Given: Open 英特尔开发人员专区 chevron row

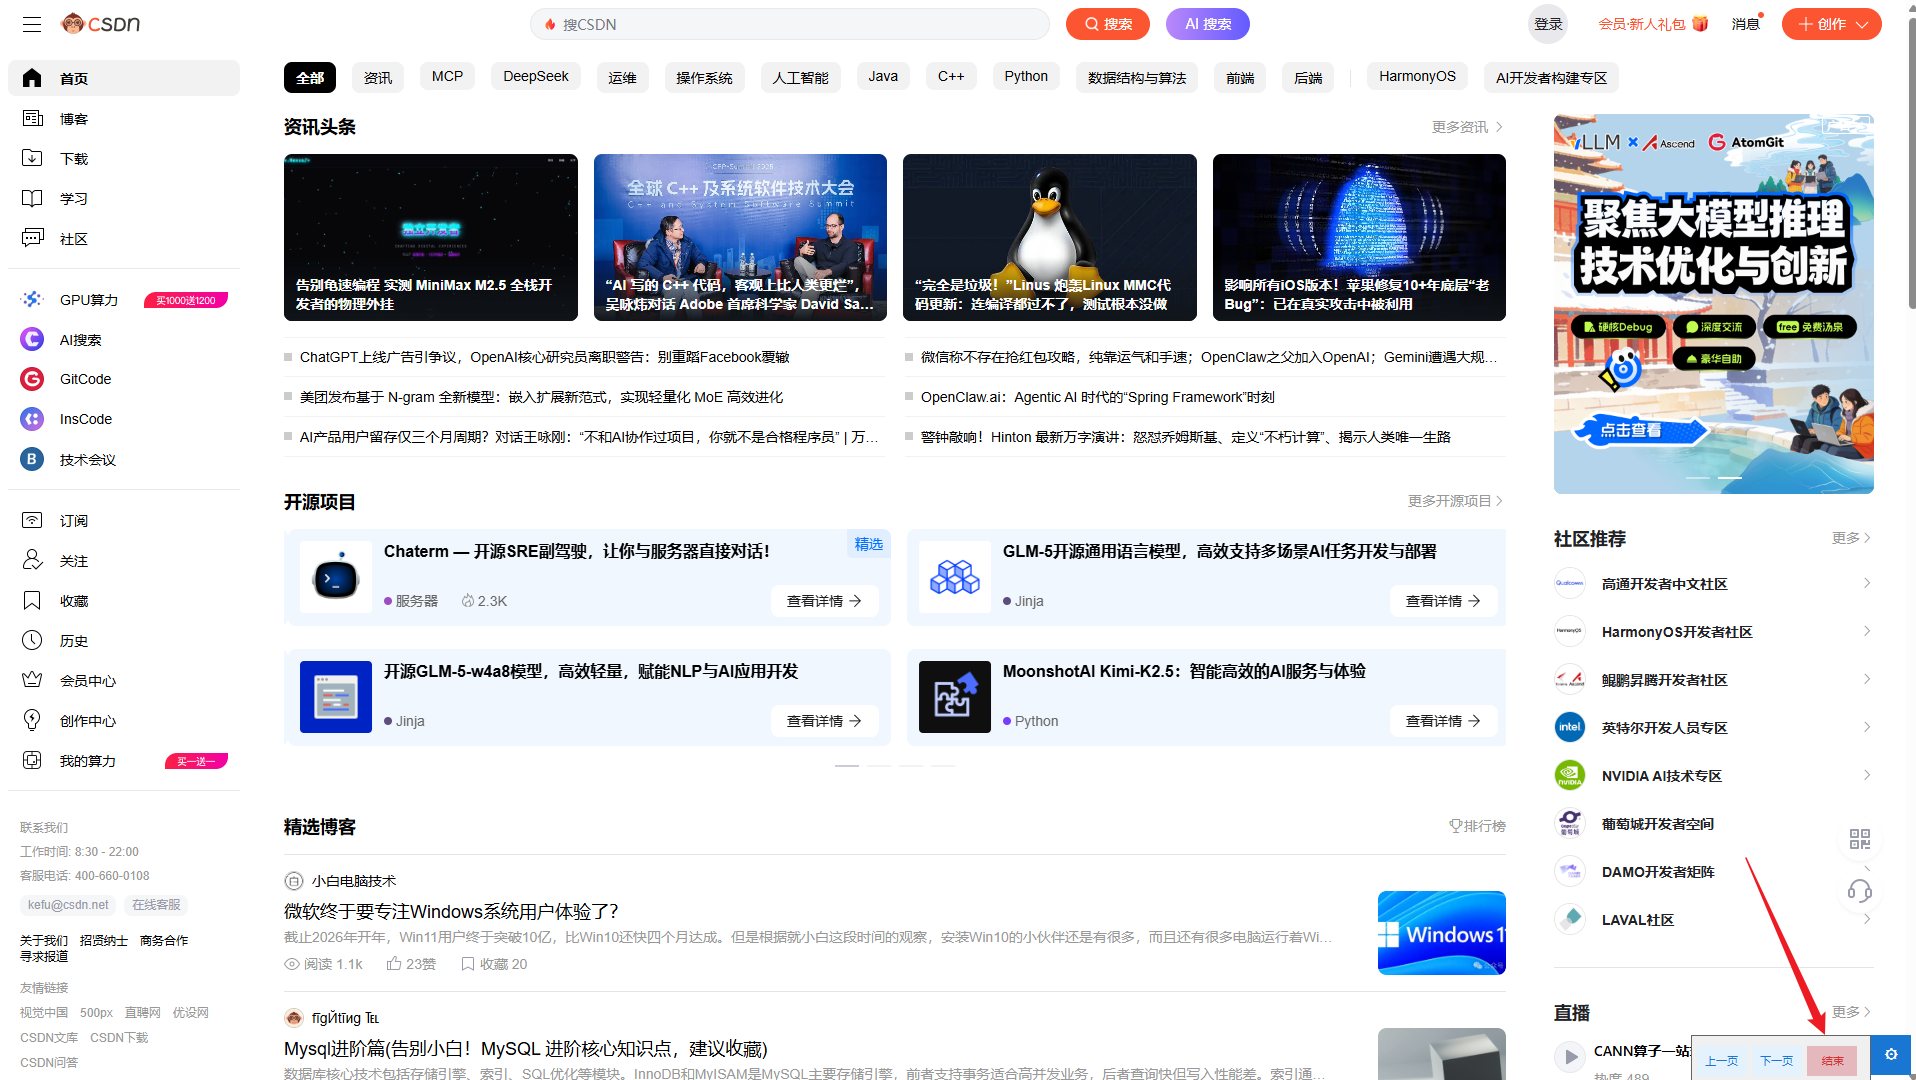Looking at the screenshot, I should (1713, 728).
